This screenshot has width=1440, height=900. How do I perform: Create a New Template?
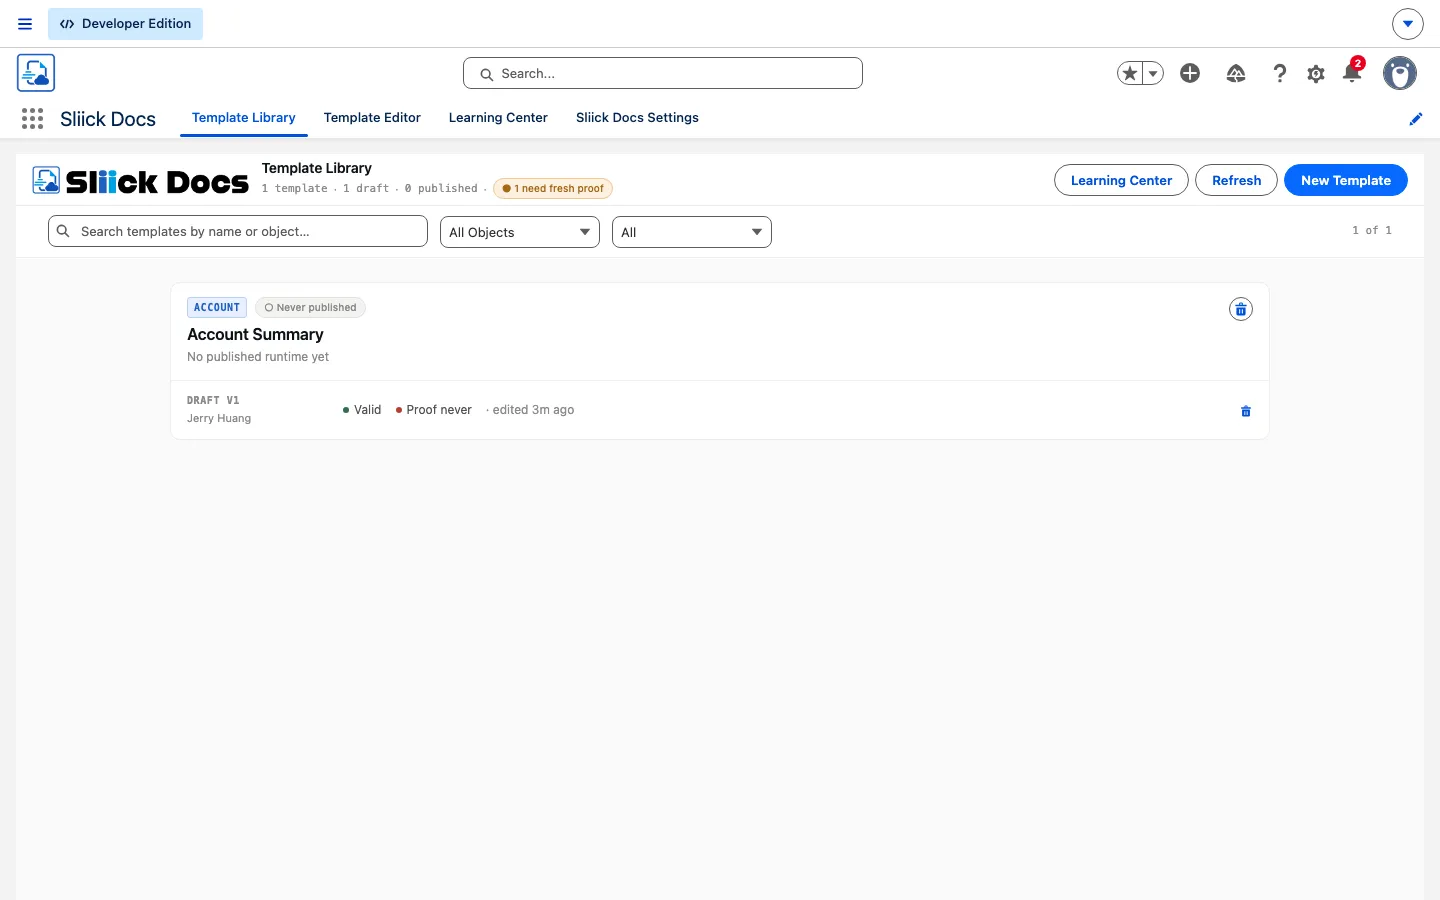[1346, 180]
